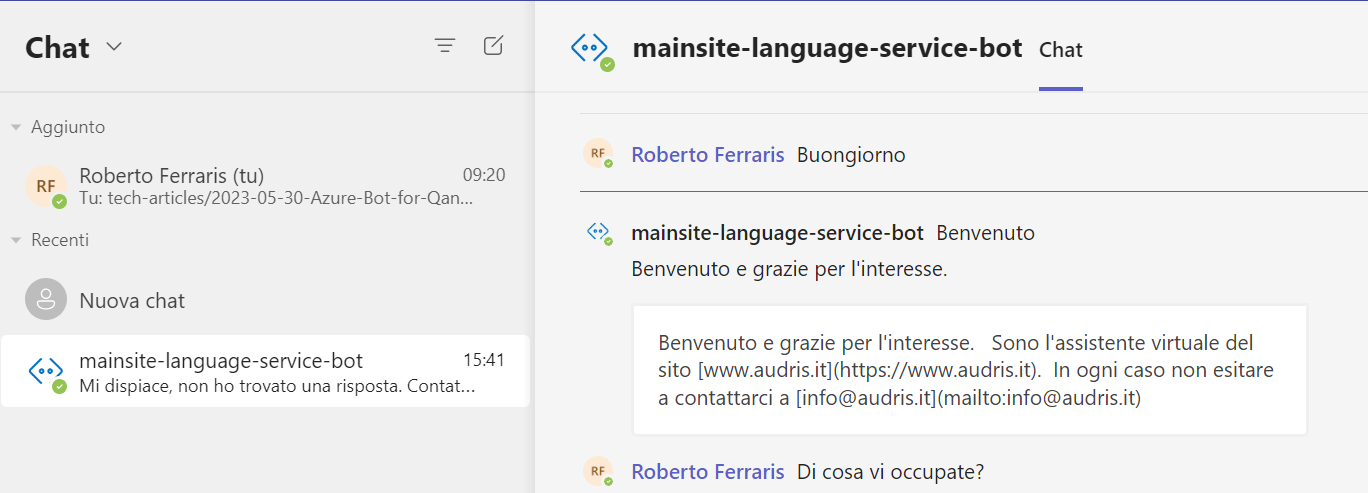This screenshot has height=493, width=1368.
Task: Click bot avatar in the chat list
Action: pos(46,372)
